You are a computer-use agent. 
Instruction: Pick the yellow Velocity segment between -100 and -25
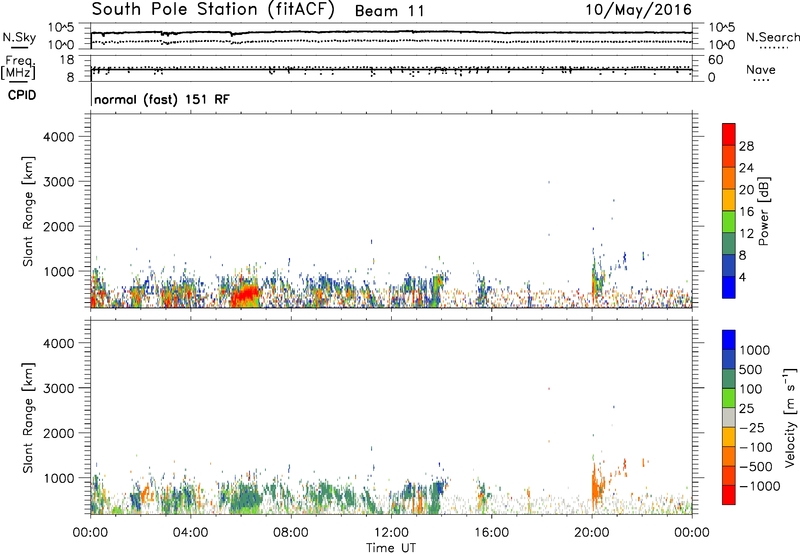pos(729,437)
